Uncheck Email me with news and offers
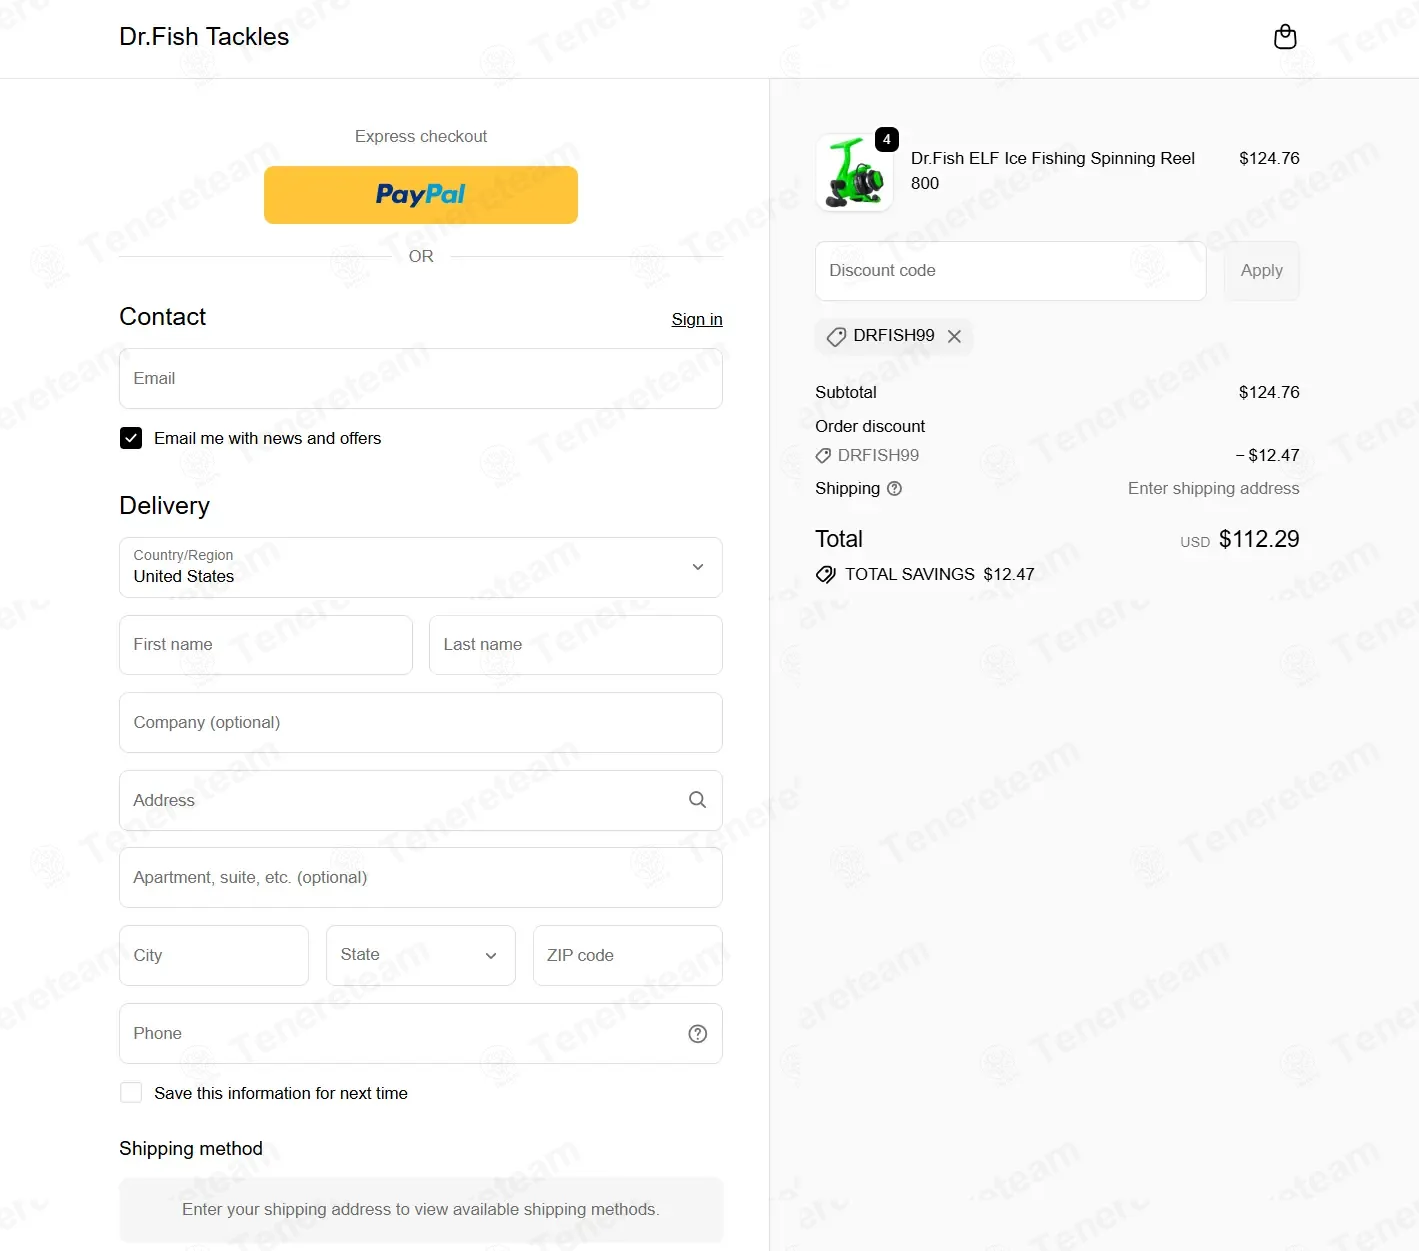The image size is (1419, 1251). pos(131,438)
